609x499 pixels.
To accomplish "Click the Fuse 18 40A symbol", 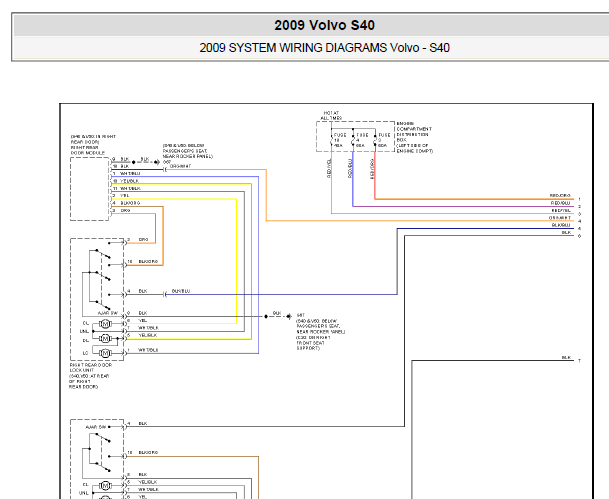I will click(x=332, y=141).
